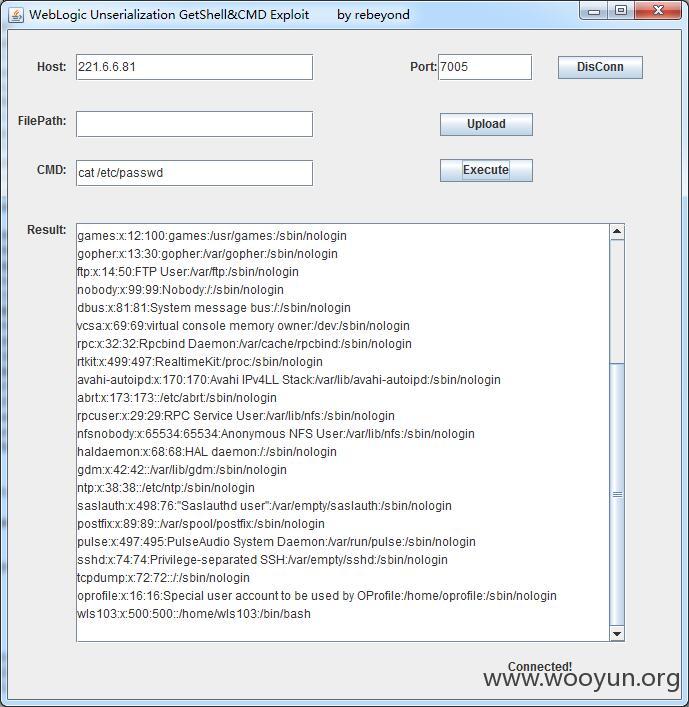Select the rpcuser:x:29:29 RPC Service User line
Viewport: 689px width, 707px height.
click(x=236, y=416)
